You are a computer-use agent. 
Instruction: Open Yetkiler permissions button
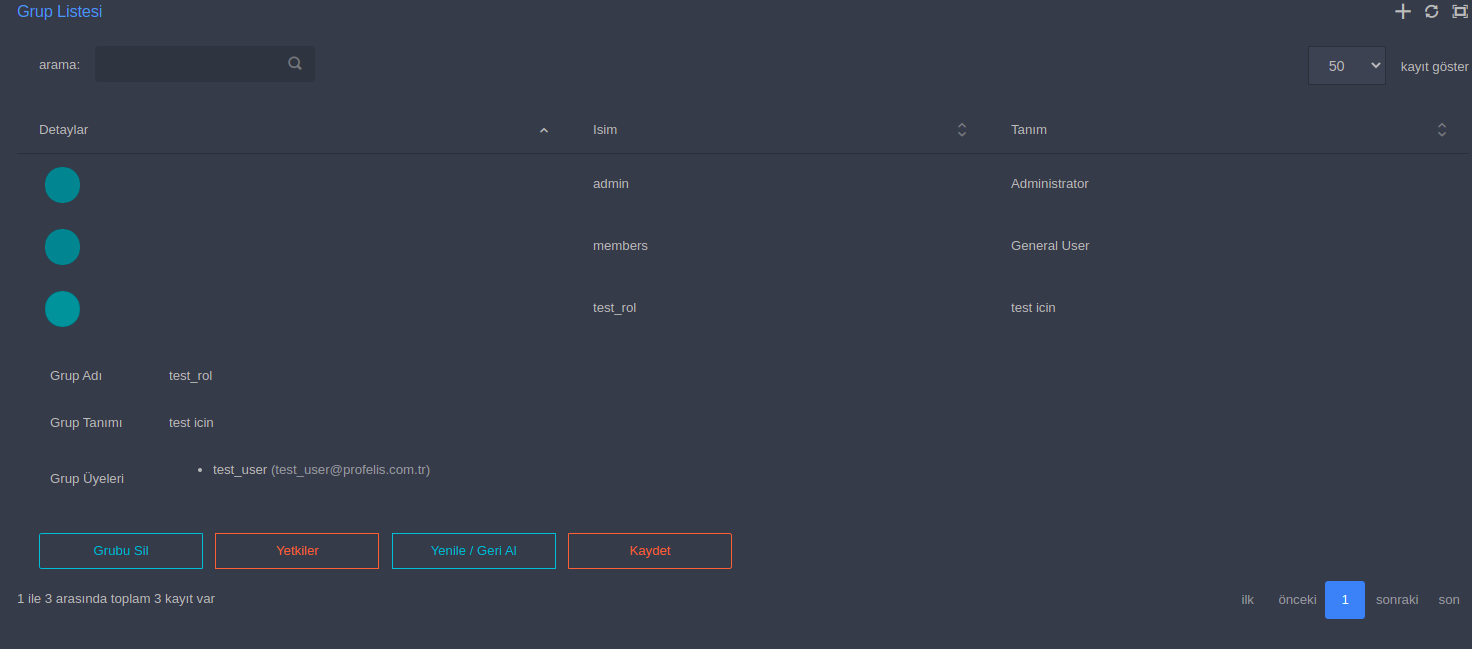(x=297, y=551)
